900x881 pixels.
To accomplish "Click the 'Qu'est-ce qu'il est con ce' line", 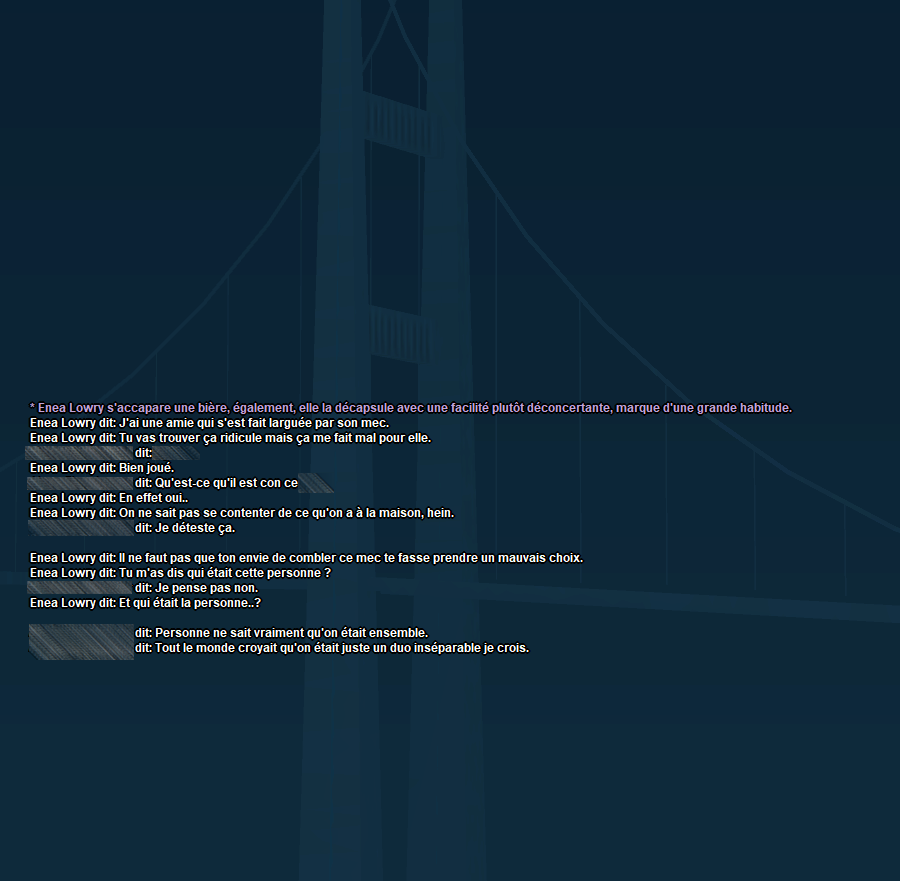I will click(x=220, y=483).
